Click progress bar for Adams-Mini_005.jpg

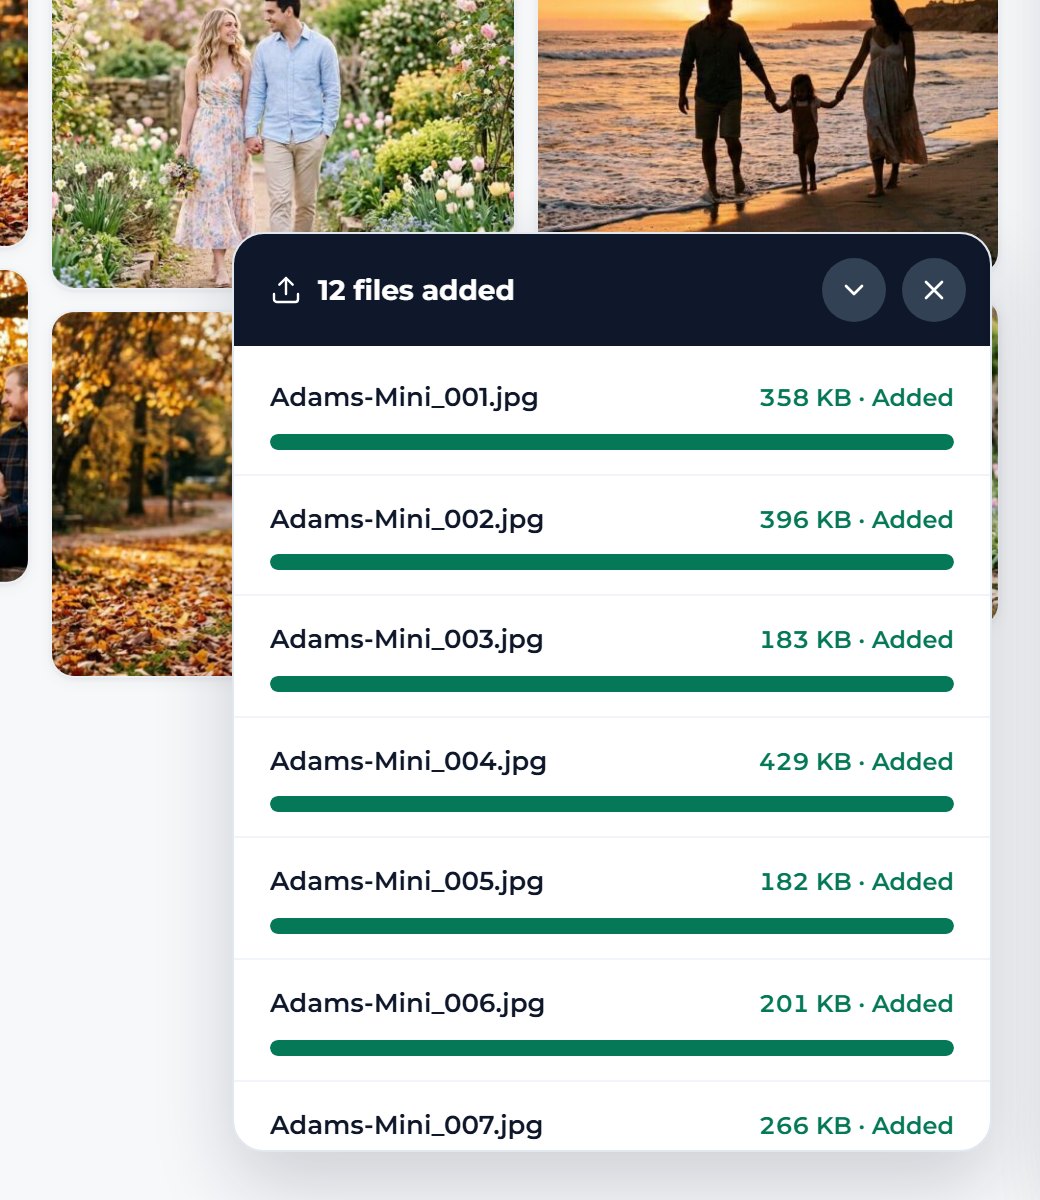612,926
